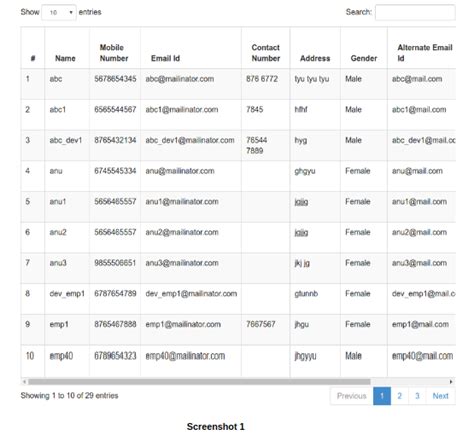Screen dimensions: 474x435
Task: Click mobile number 6789654323
Action: [115, 356]
